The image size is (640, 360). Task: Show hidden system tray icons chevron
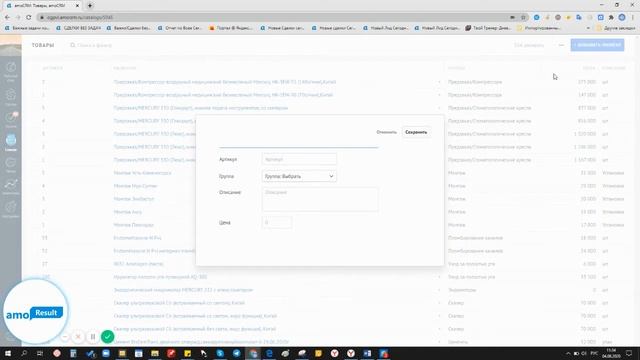click(568, 353)
